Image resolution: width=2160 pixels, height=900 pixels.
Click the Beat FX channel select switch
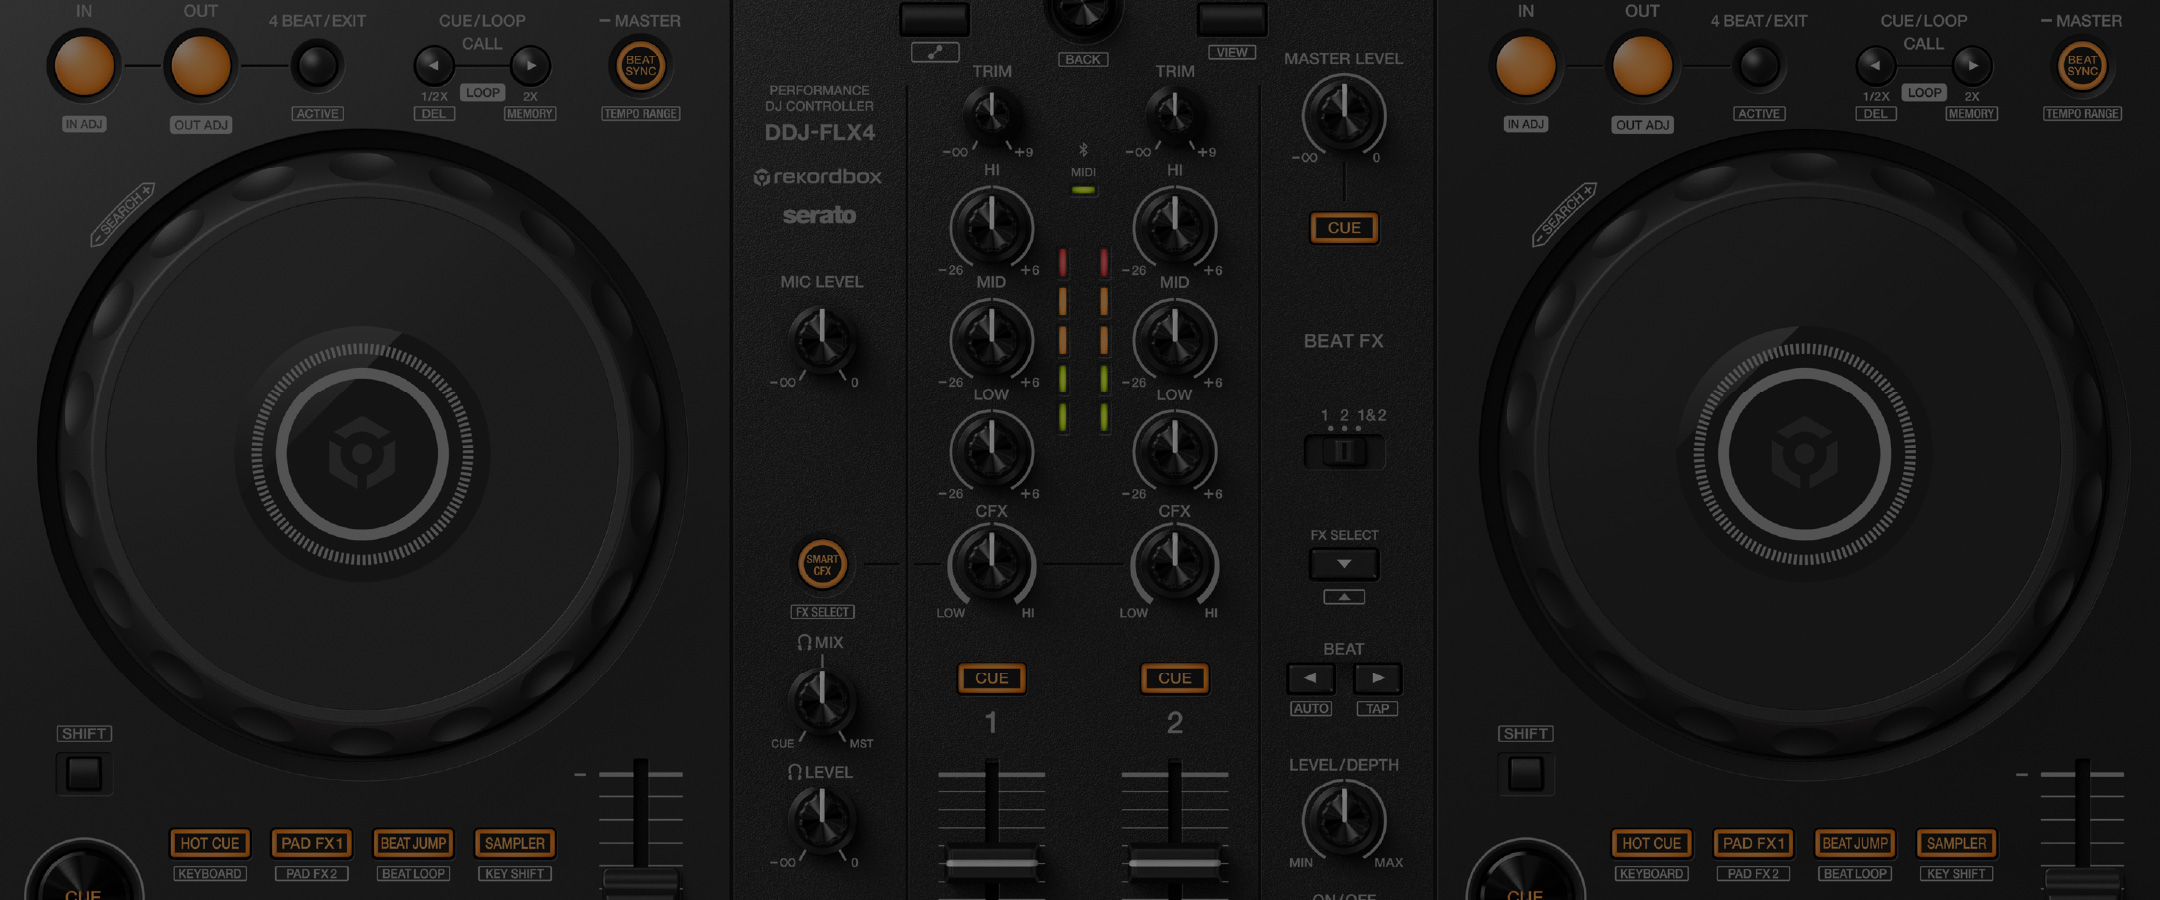1344,452
